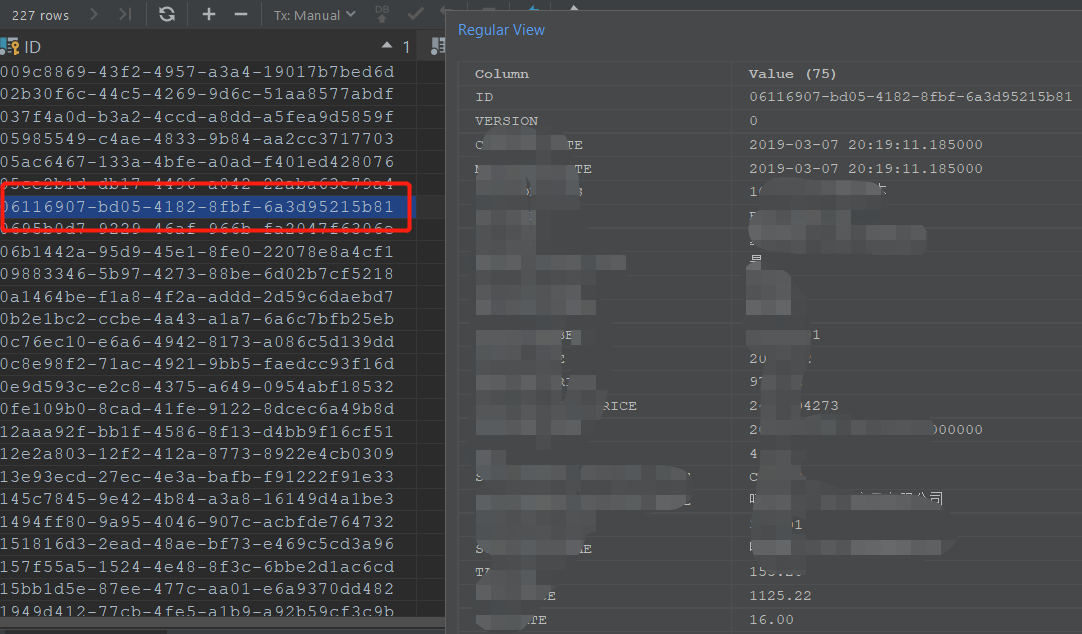Jump to the last page of rows

[124, 14]
